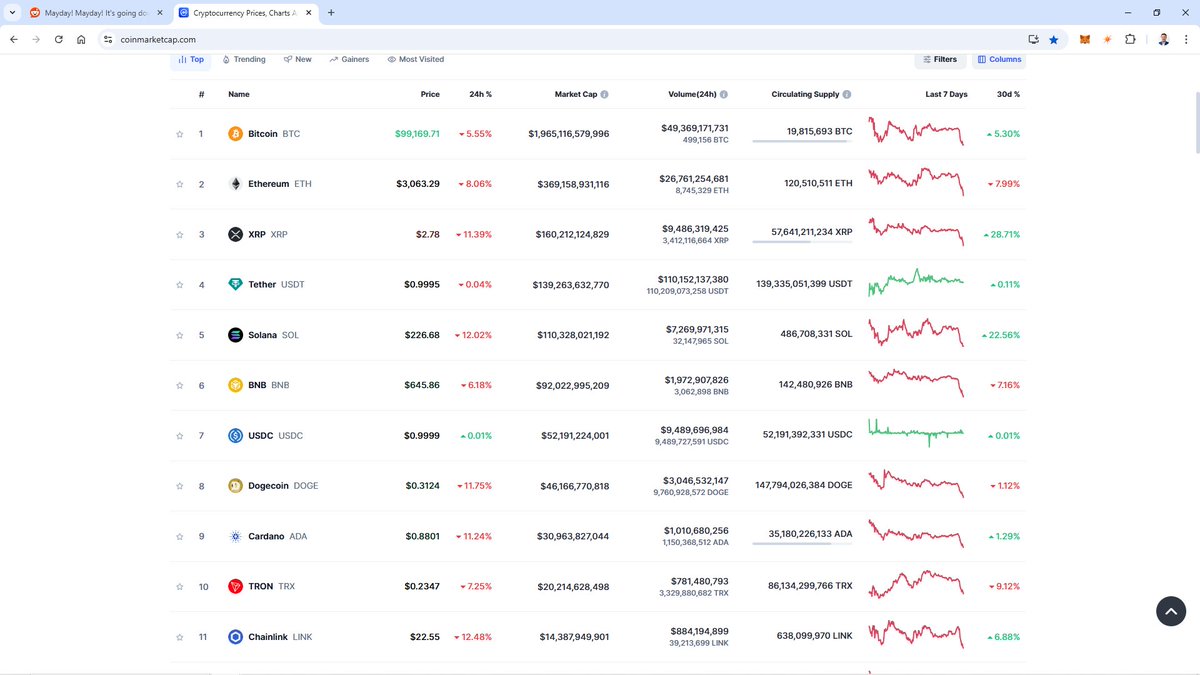This screenshot has height=675, width=1200.
Task: Click the Cardano coin logo
Action: [236, 536]
